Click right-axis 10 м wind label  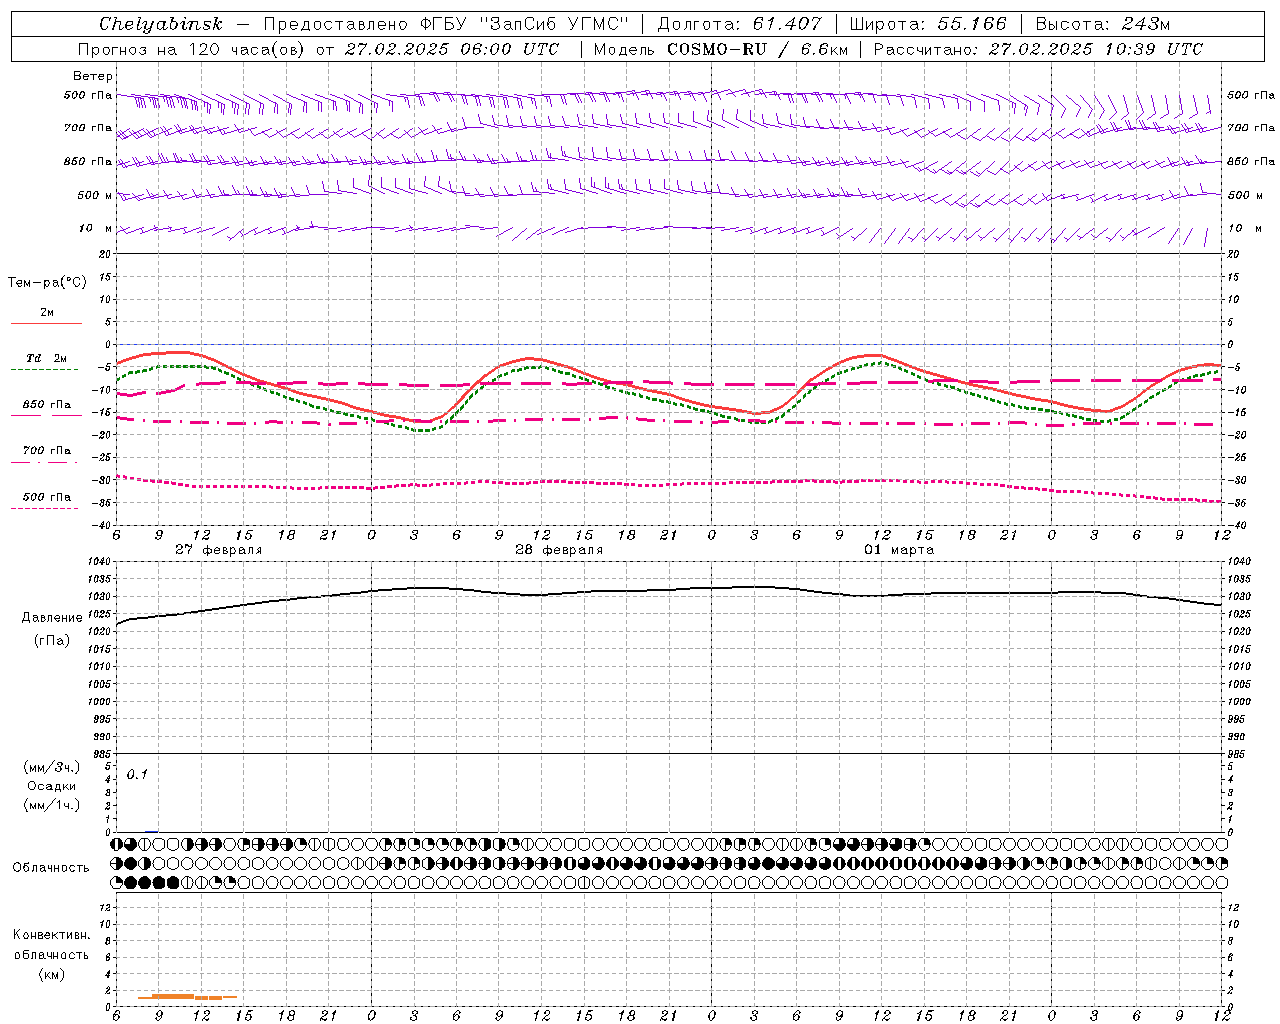pos(1244,228)
